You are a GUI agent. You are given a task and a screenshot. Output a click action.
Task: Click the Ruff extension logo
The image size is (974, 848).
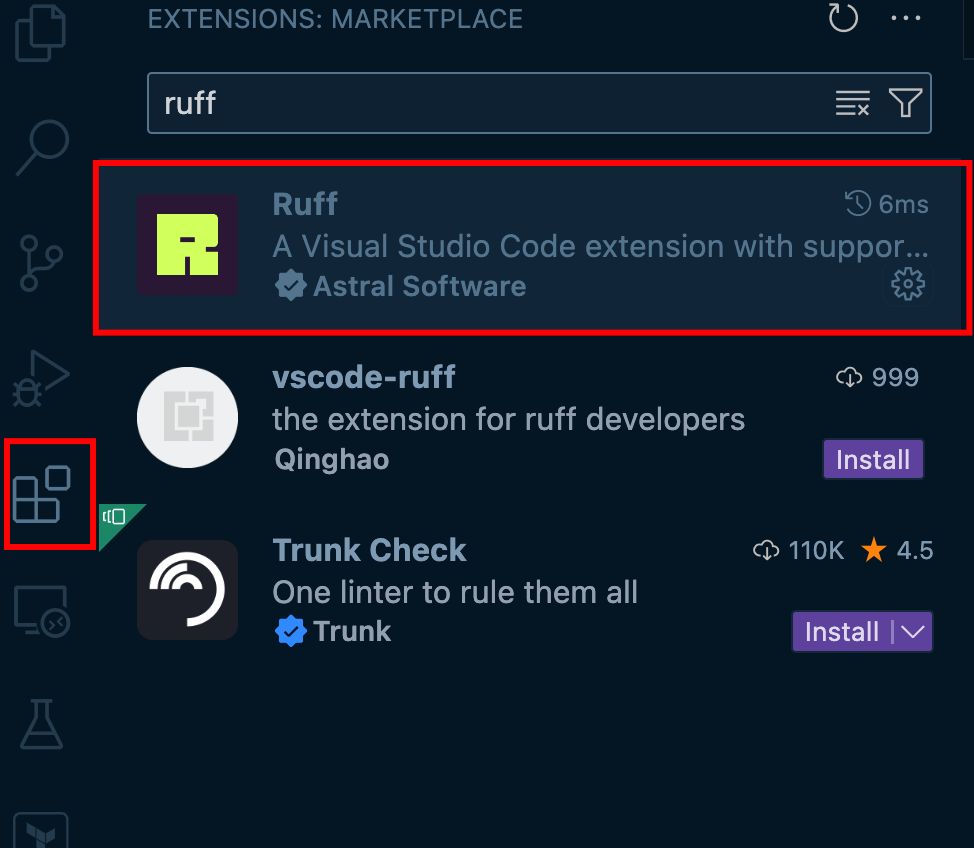pos(188,244)
